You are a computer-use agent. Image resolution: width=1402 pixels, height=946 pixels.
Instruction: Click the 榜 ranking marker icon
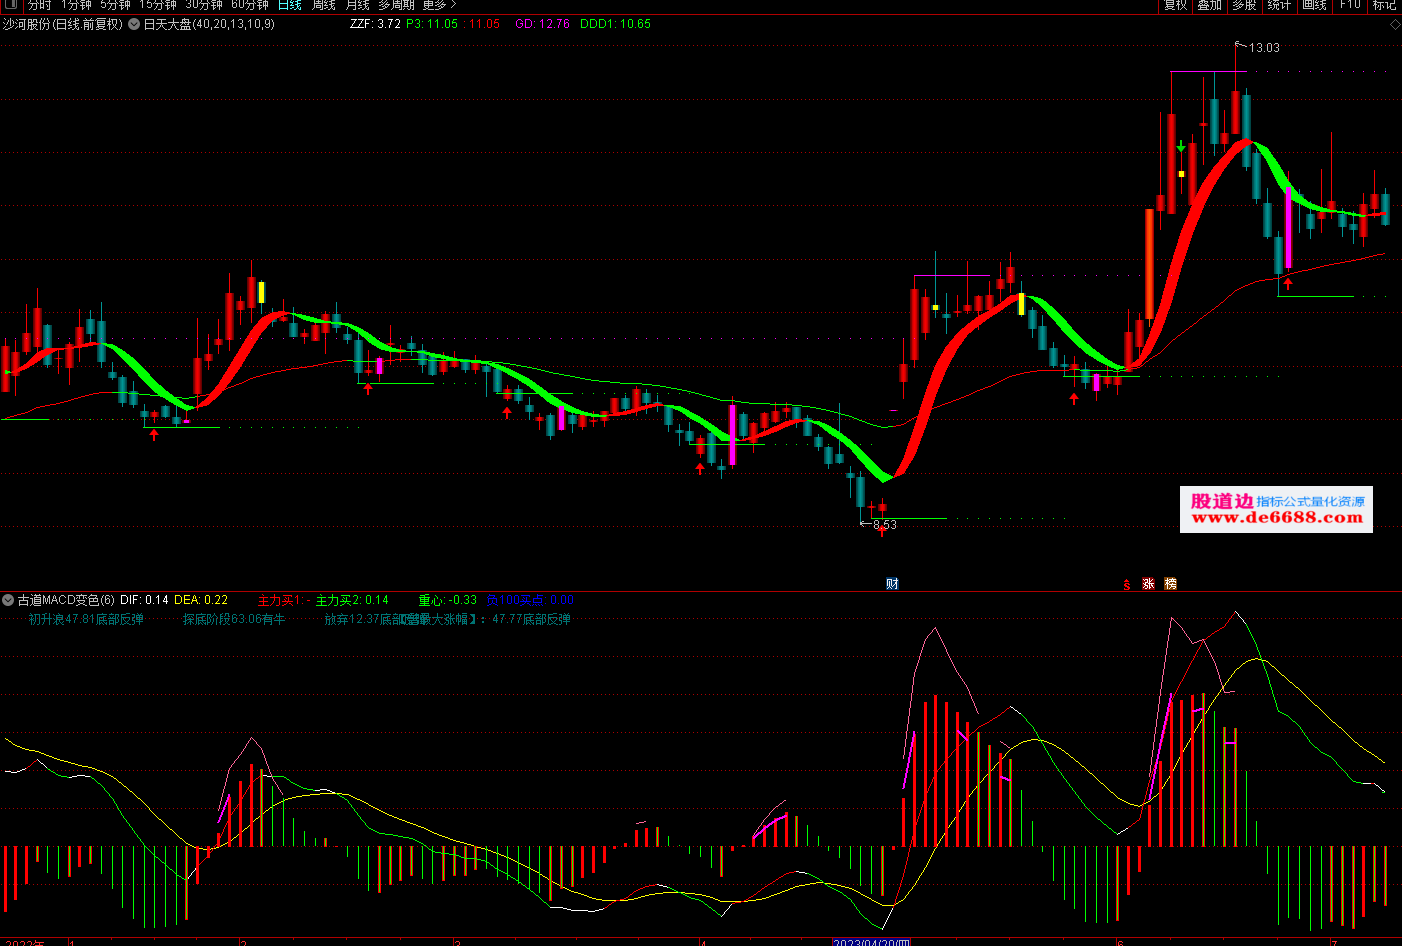tap(1170, 584)
